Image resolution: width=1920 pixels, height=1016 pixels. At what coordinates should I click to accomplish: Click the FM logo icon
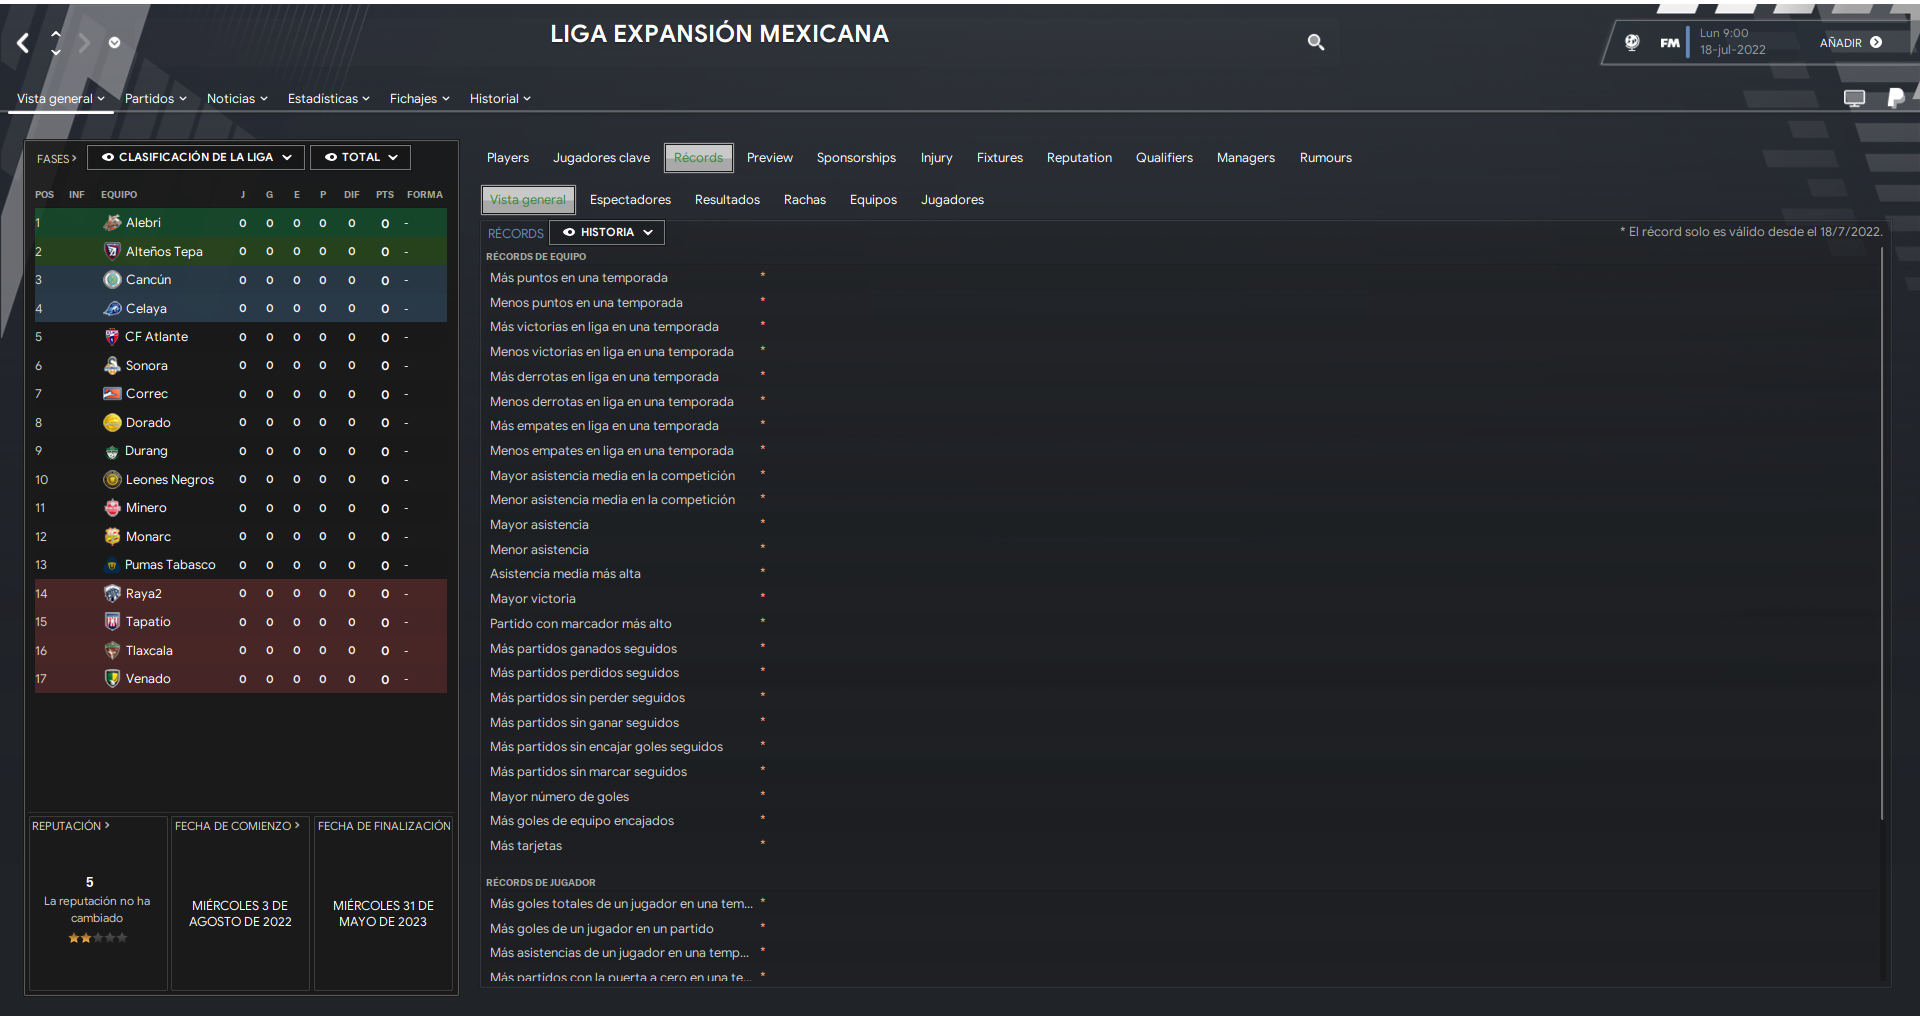coord(1669,43)
